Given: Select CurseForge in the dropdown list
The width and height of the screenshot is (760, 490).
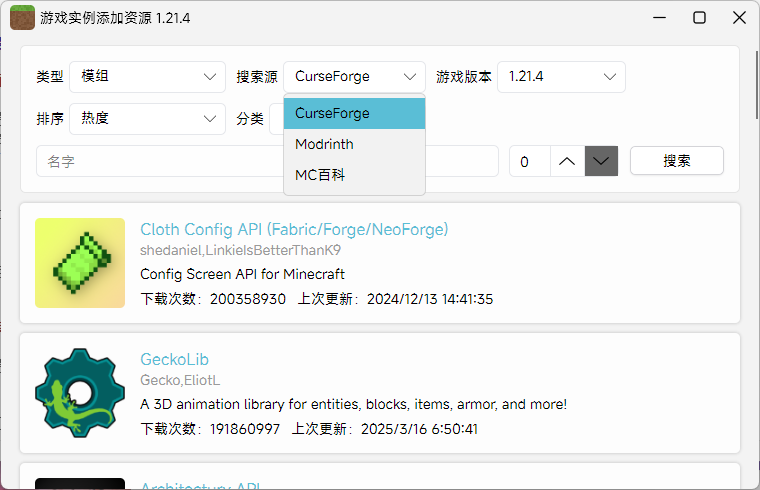Looking at the screenshot, I should [x=354, y=113].
